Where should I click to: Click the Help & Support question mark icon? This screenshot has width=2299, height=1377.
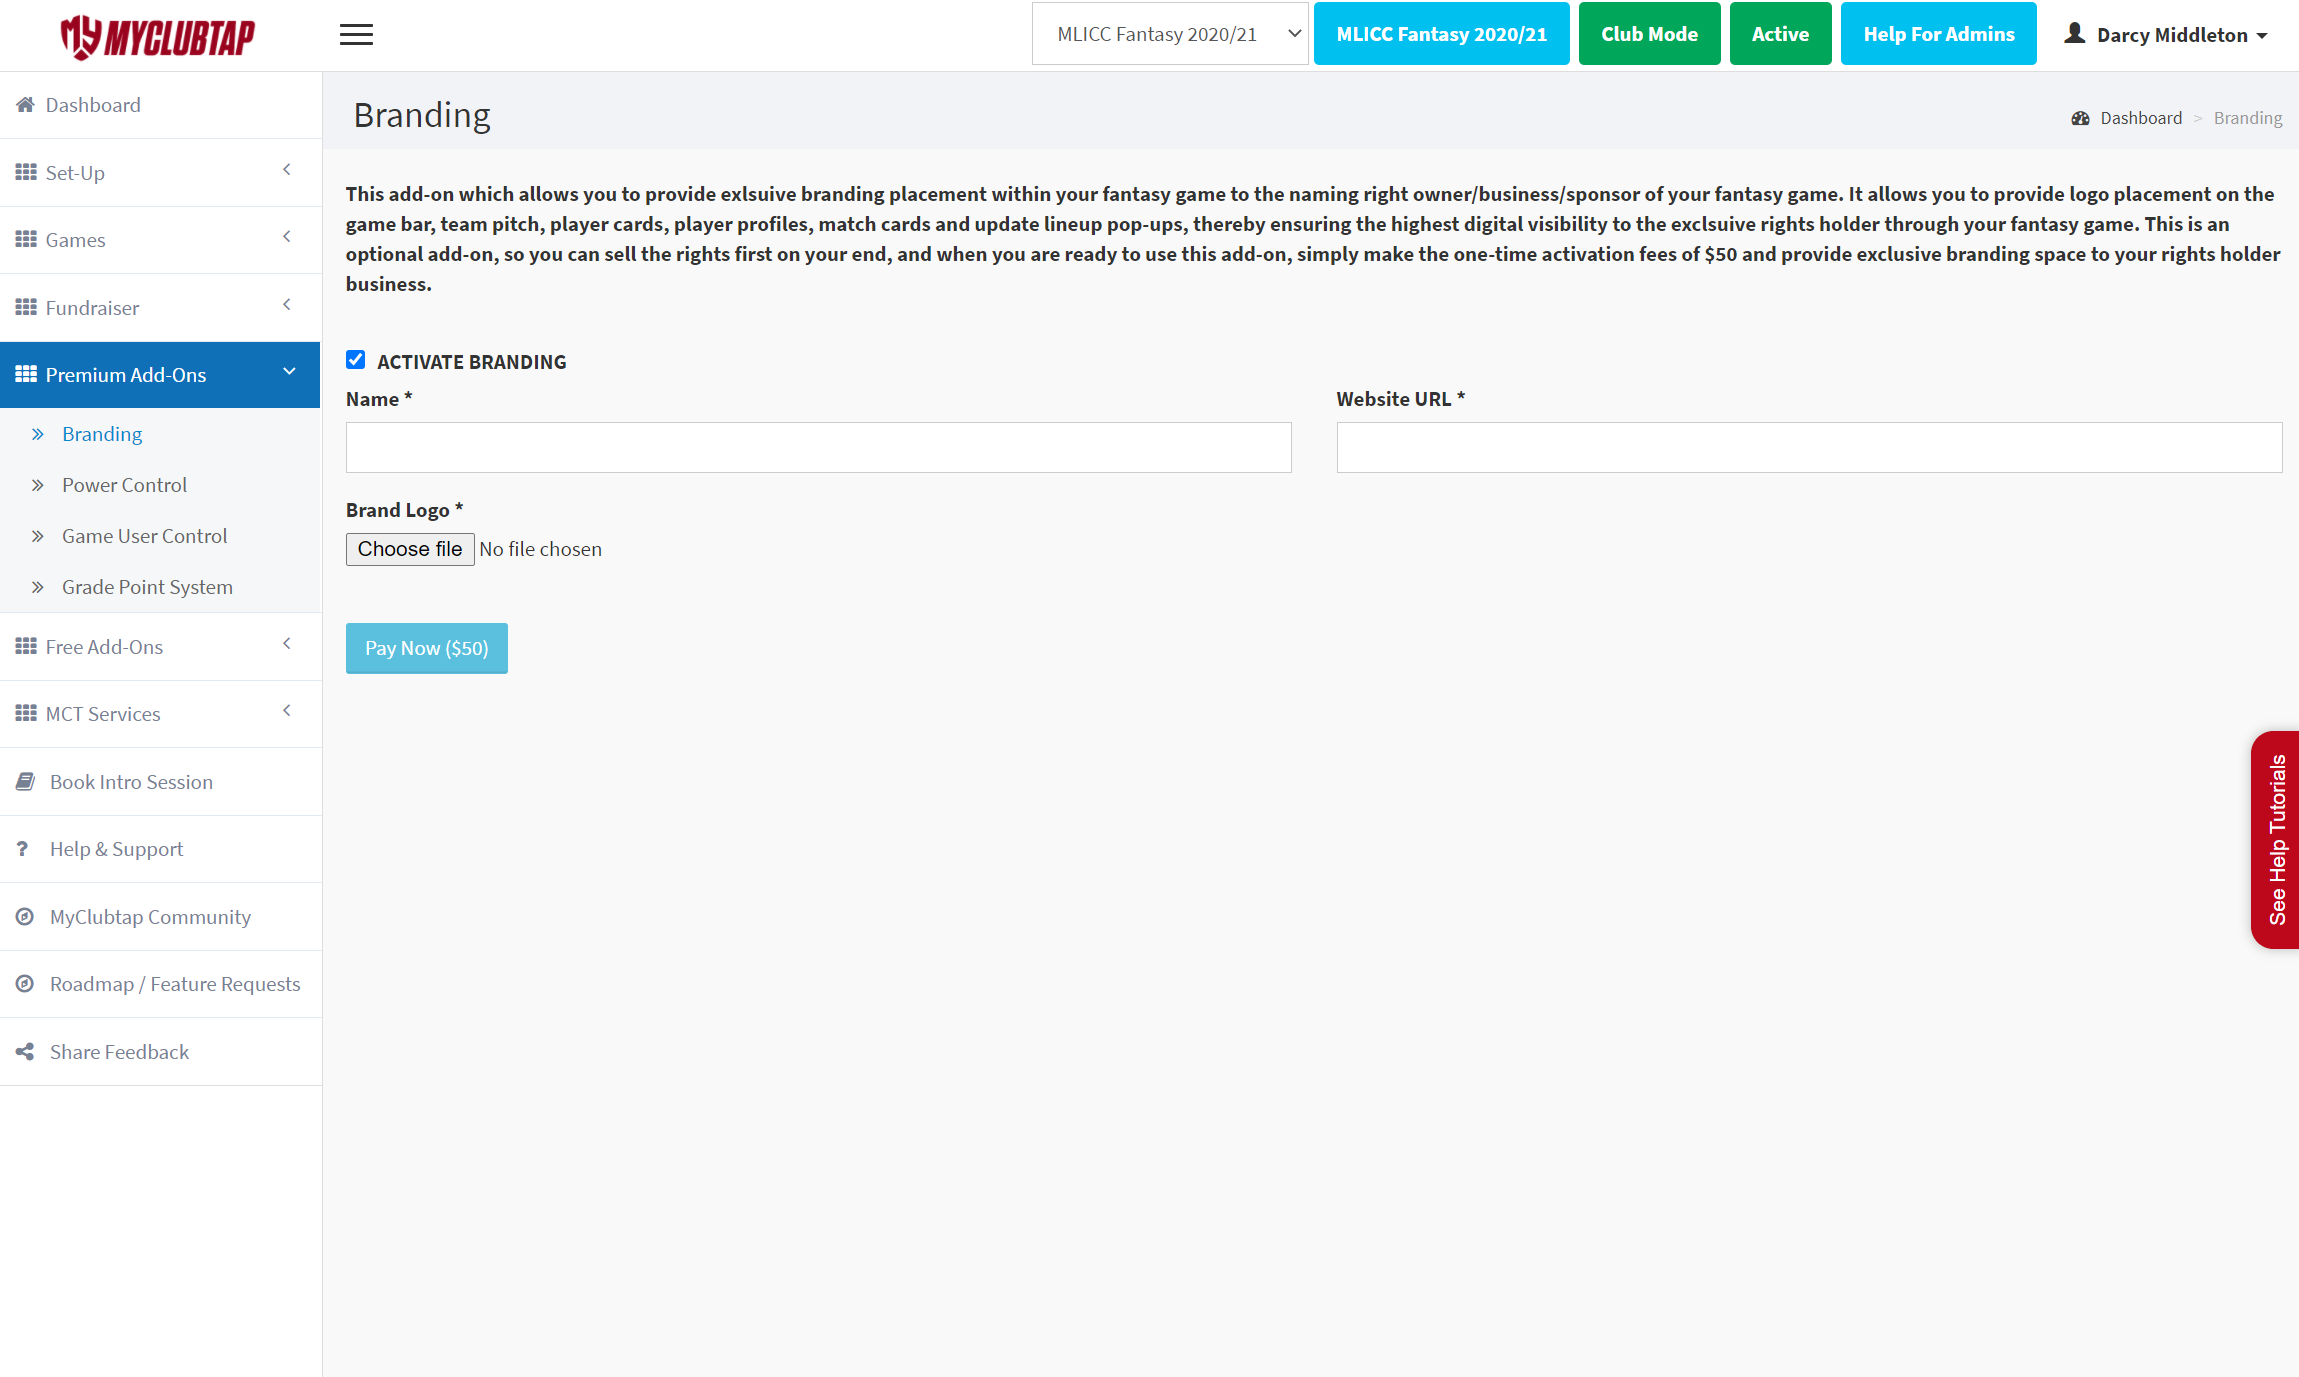22,849
